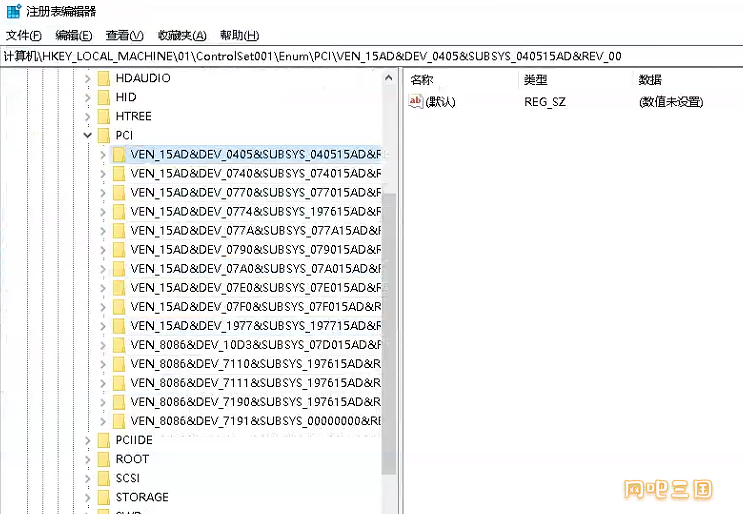Click folder icon of VEN_15AD&DEV_0774 key
The image size is (743, 514).
[119, 211]
